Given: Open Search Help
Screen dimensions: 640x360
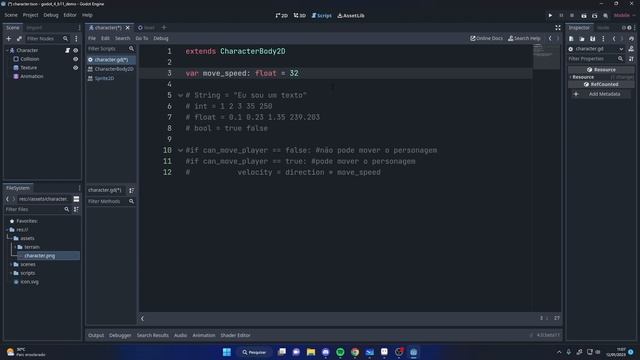Looking at the screenshot, I should click(524, 38).
